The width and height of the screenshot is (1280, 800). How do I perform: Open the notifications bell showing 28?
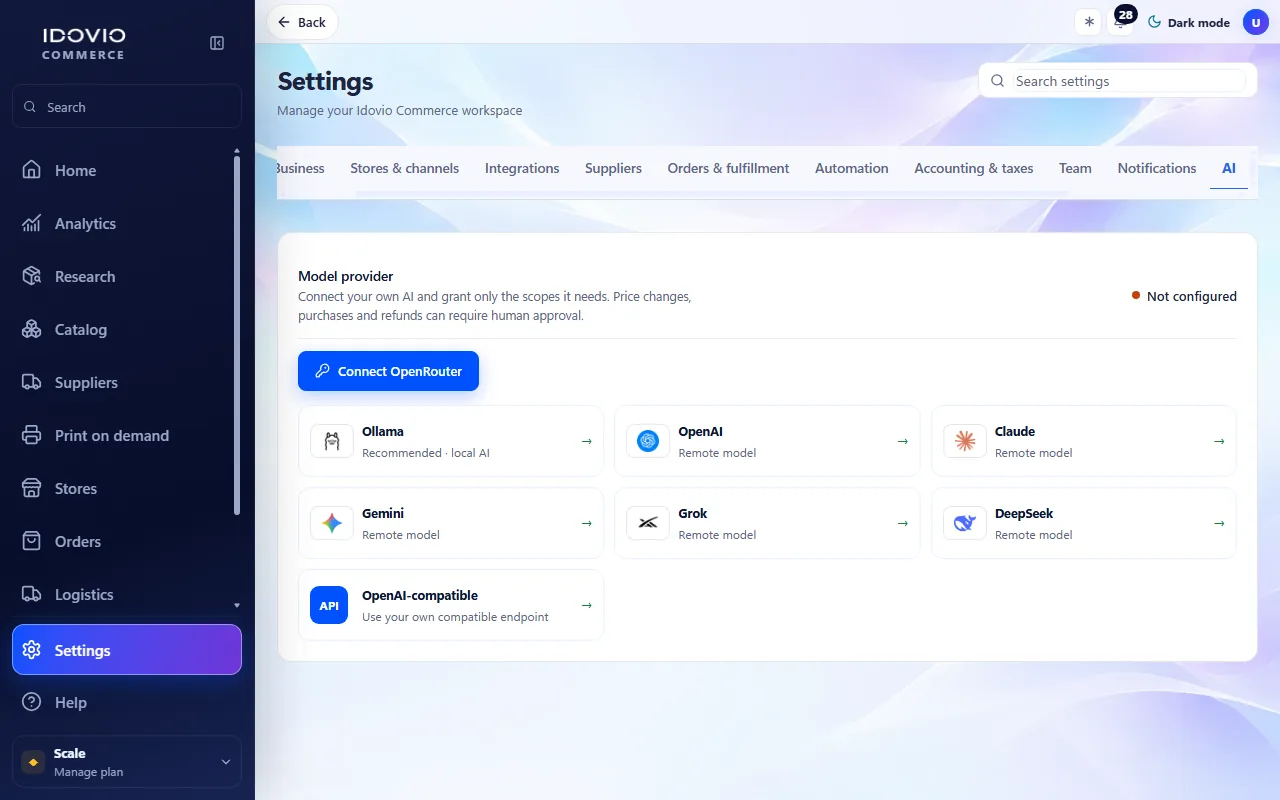1122,22
